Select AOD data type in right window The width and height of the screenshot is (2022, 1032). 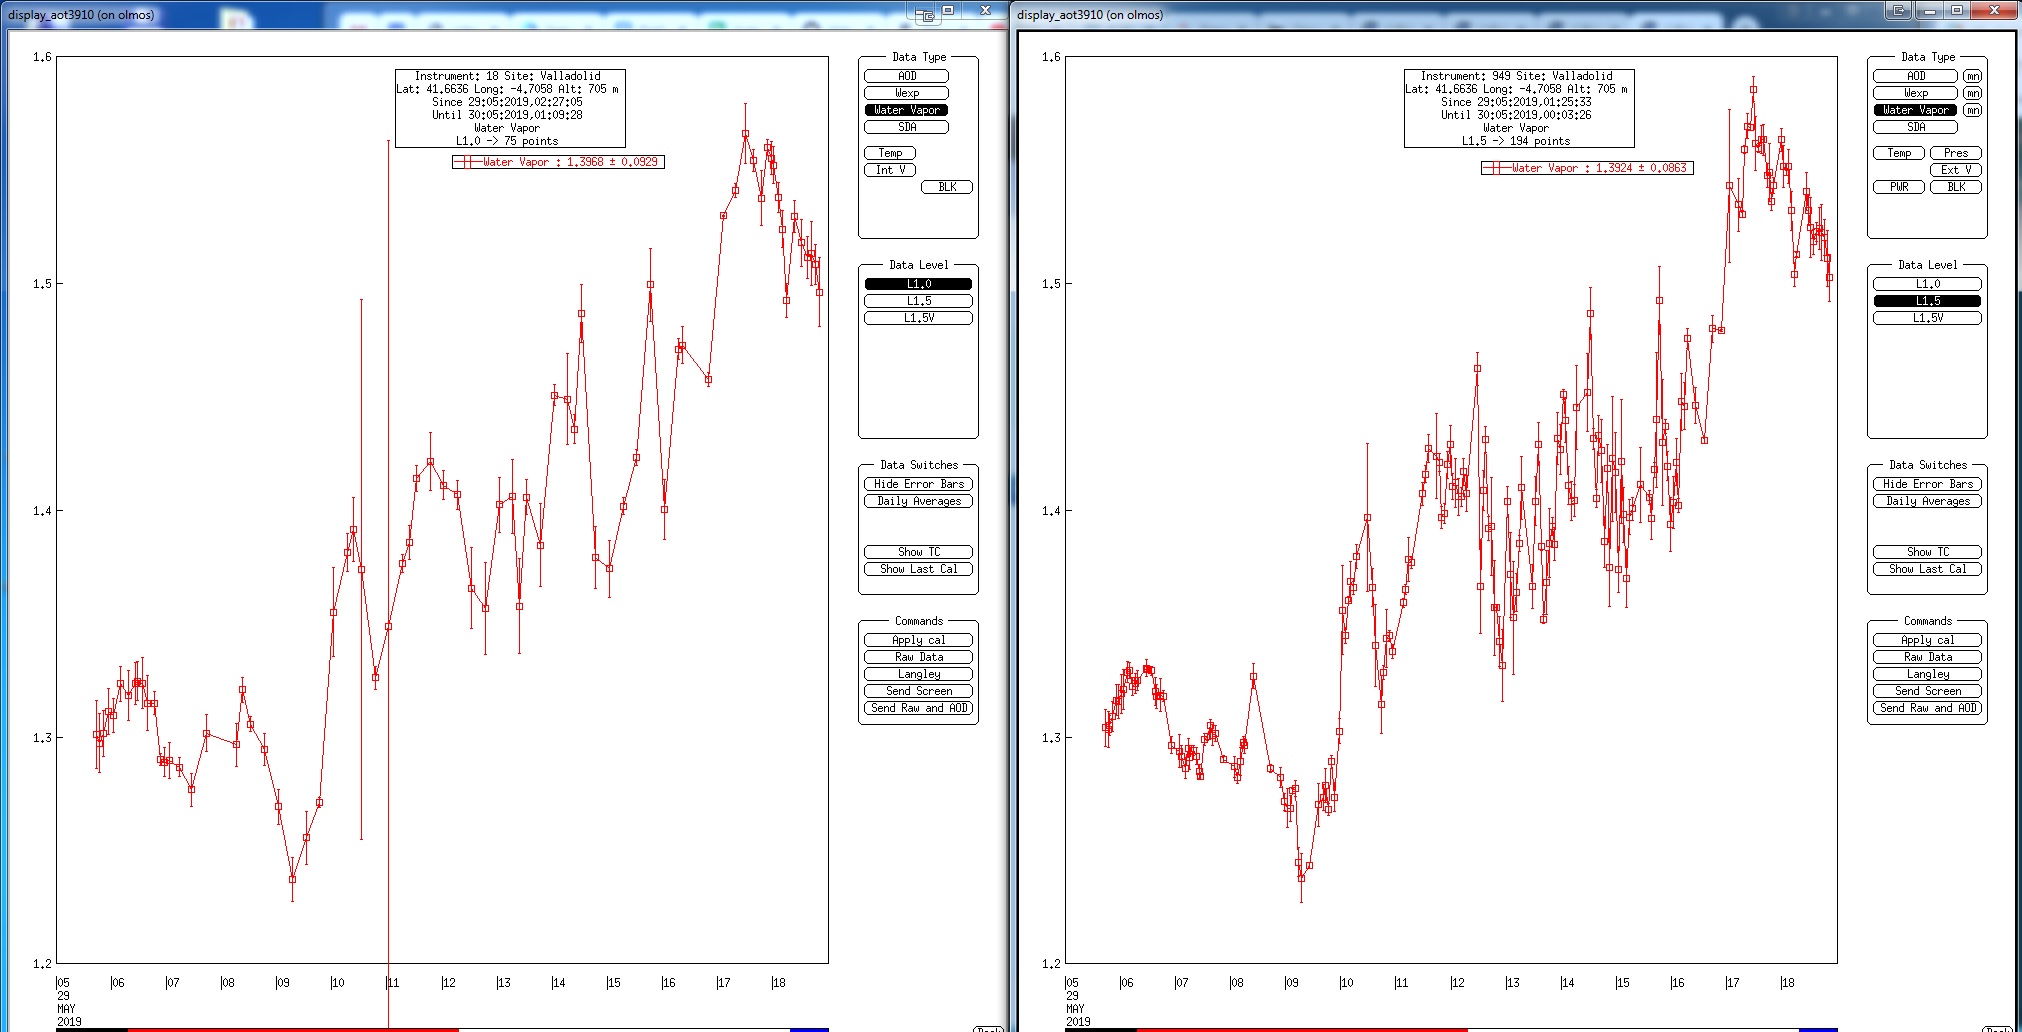(1915, 76)
